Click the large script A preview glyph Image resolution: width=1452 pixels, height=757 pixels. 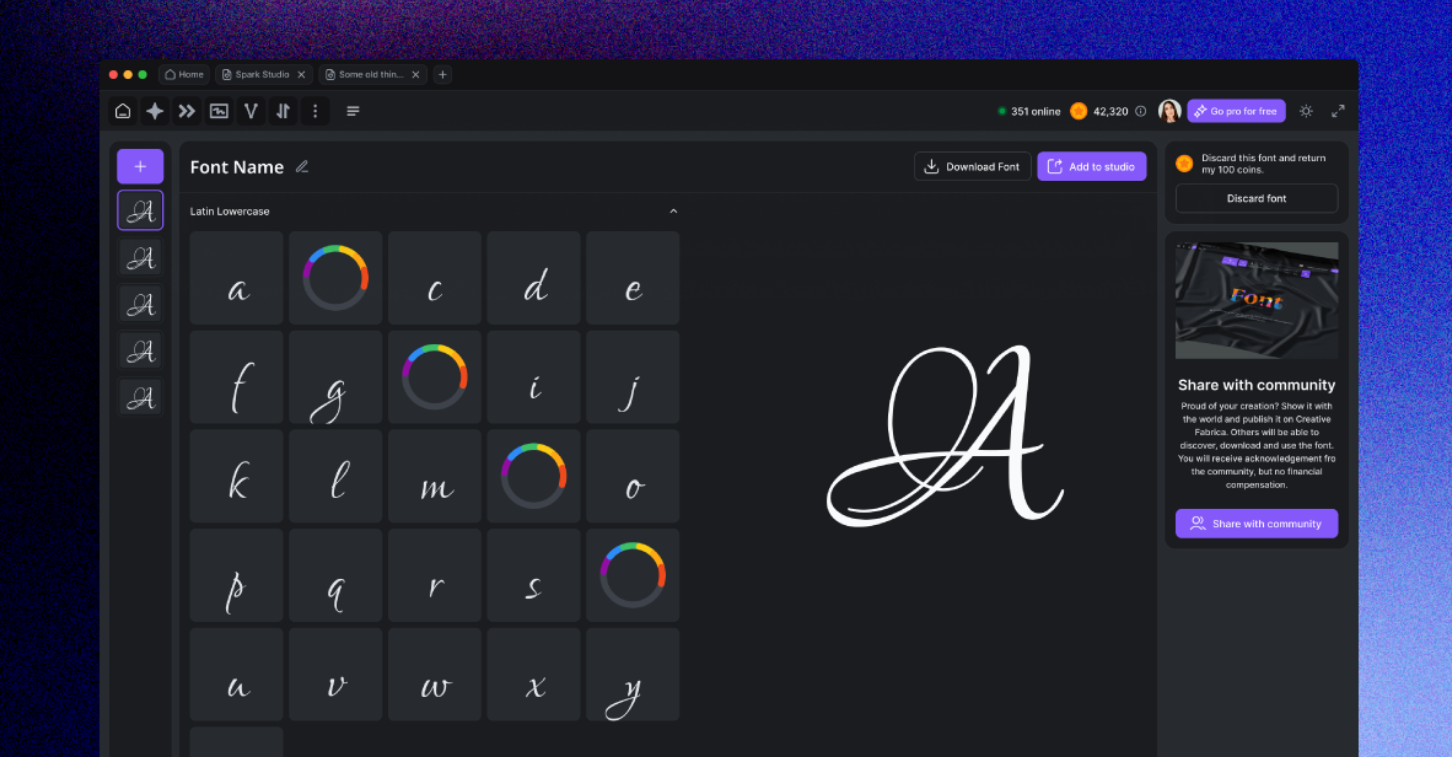(945, 436)
